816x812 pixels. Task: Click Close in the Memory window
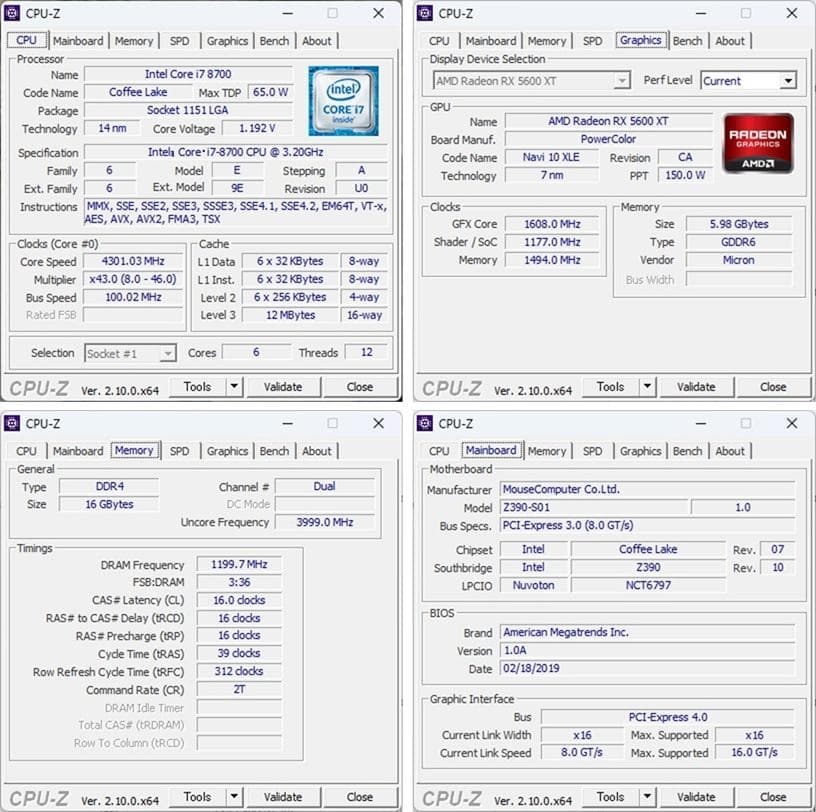tap(359, 796)
